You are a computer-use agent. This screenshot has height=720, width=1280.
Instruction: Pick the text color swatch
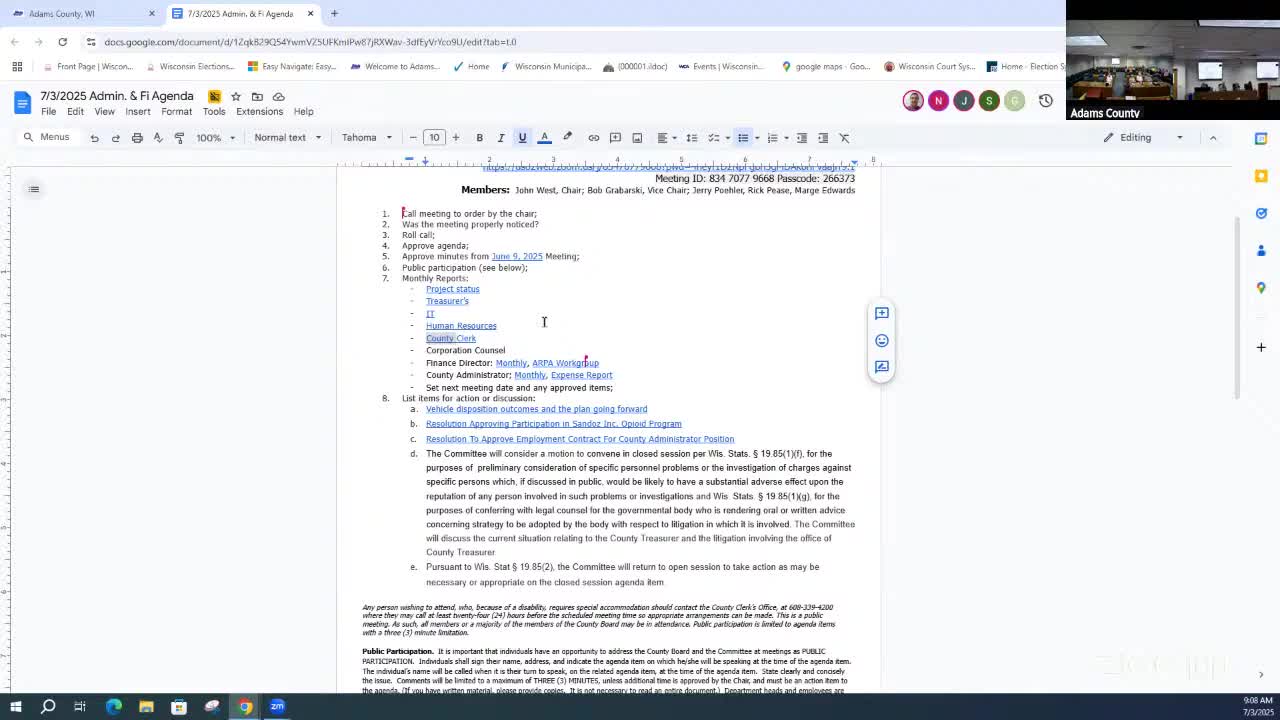(x=544, y=138)
